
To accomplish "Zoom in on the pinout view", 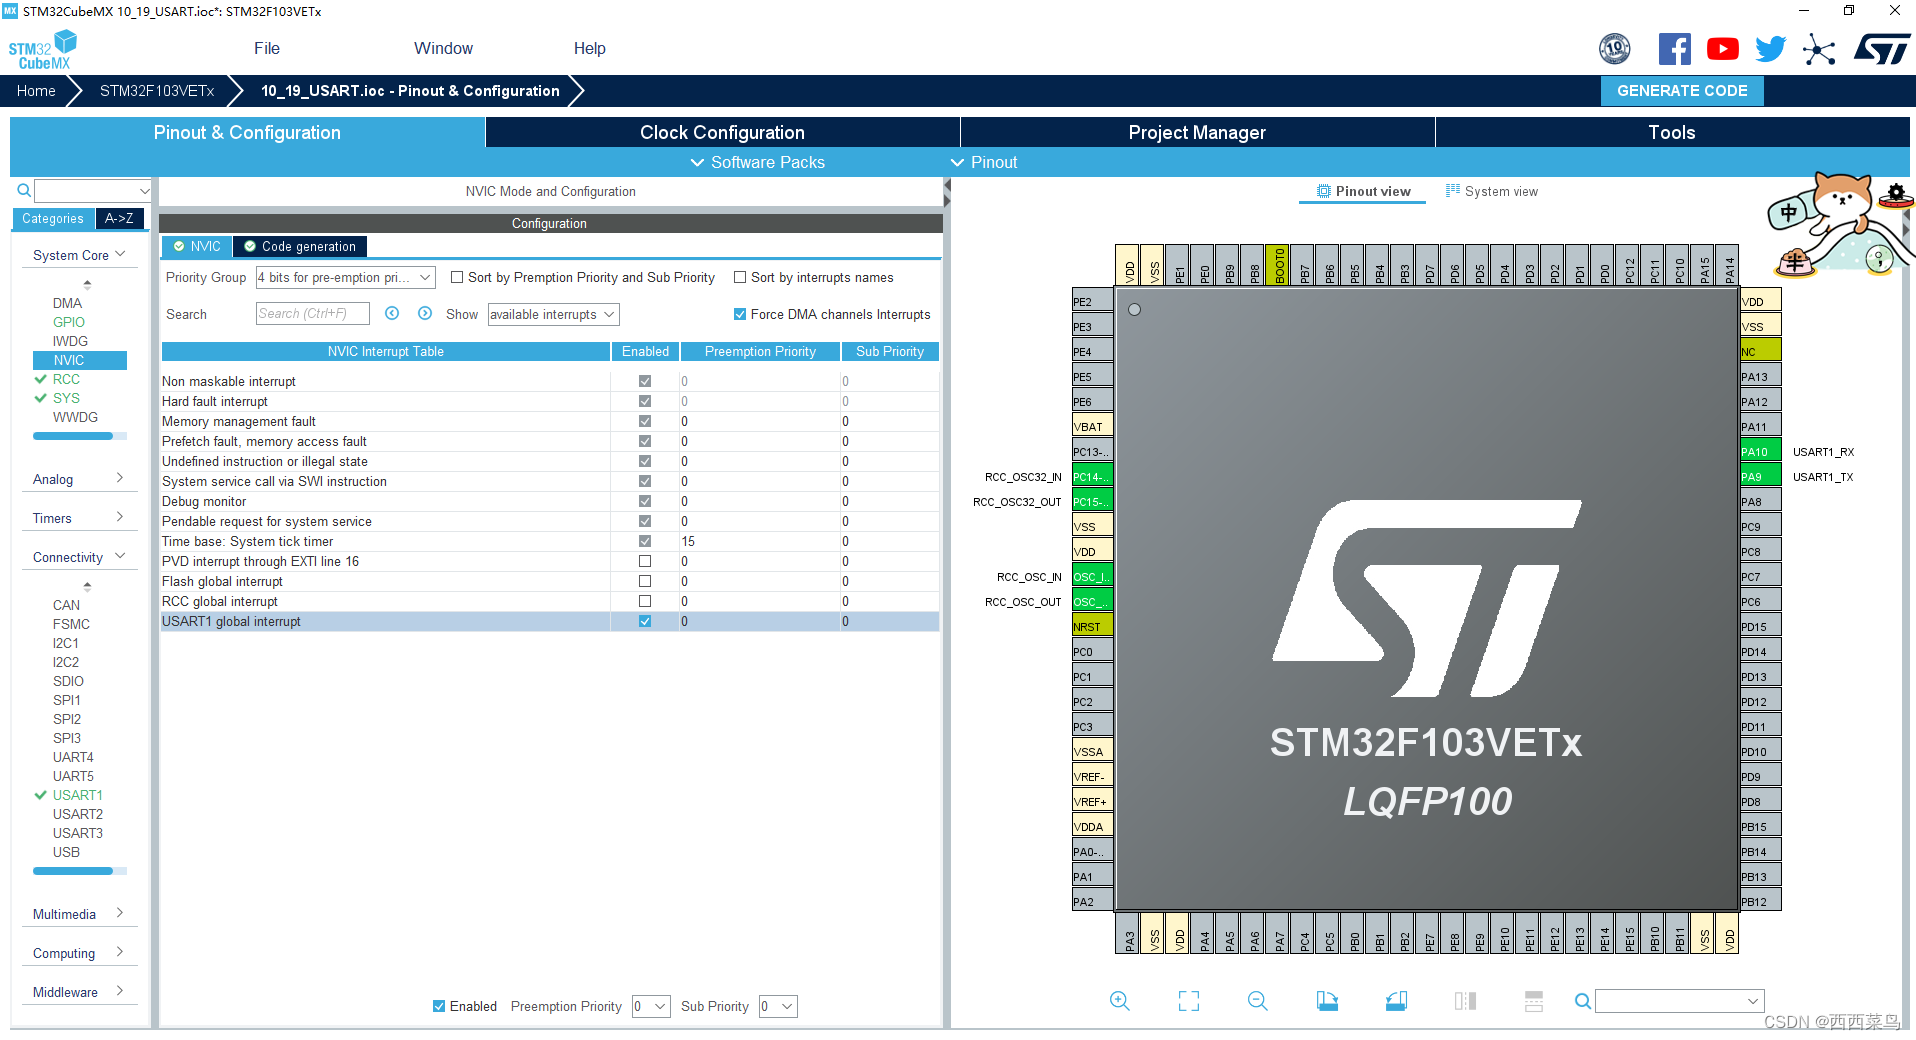I will coord(1119,1000).
